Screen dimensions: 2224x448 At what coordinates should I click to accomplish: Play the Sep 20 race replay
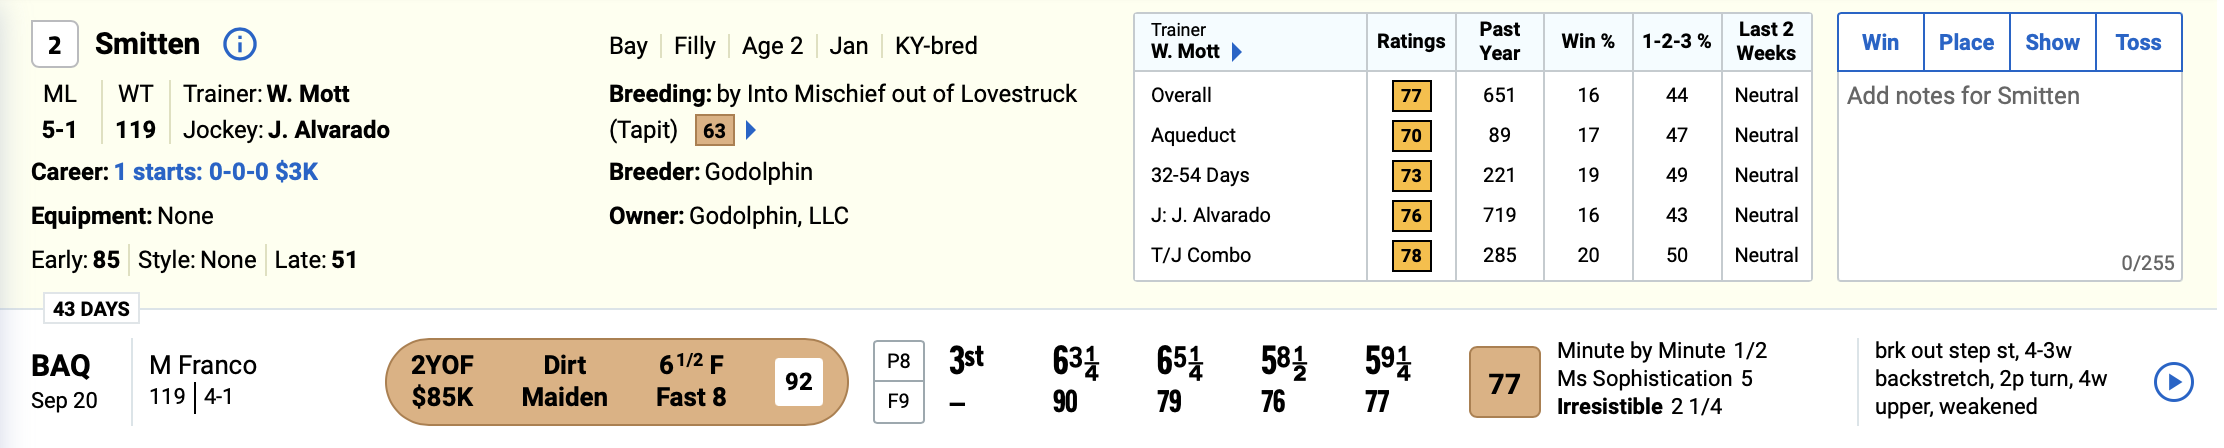(x=2173, y=381)
